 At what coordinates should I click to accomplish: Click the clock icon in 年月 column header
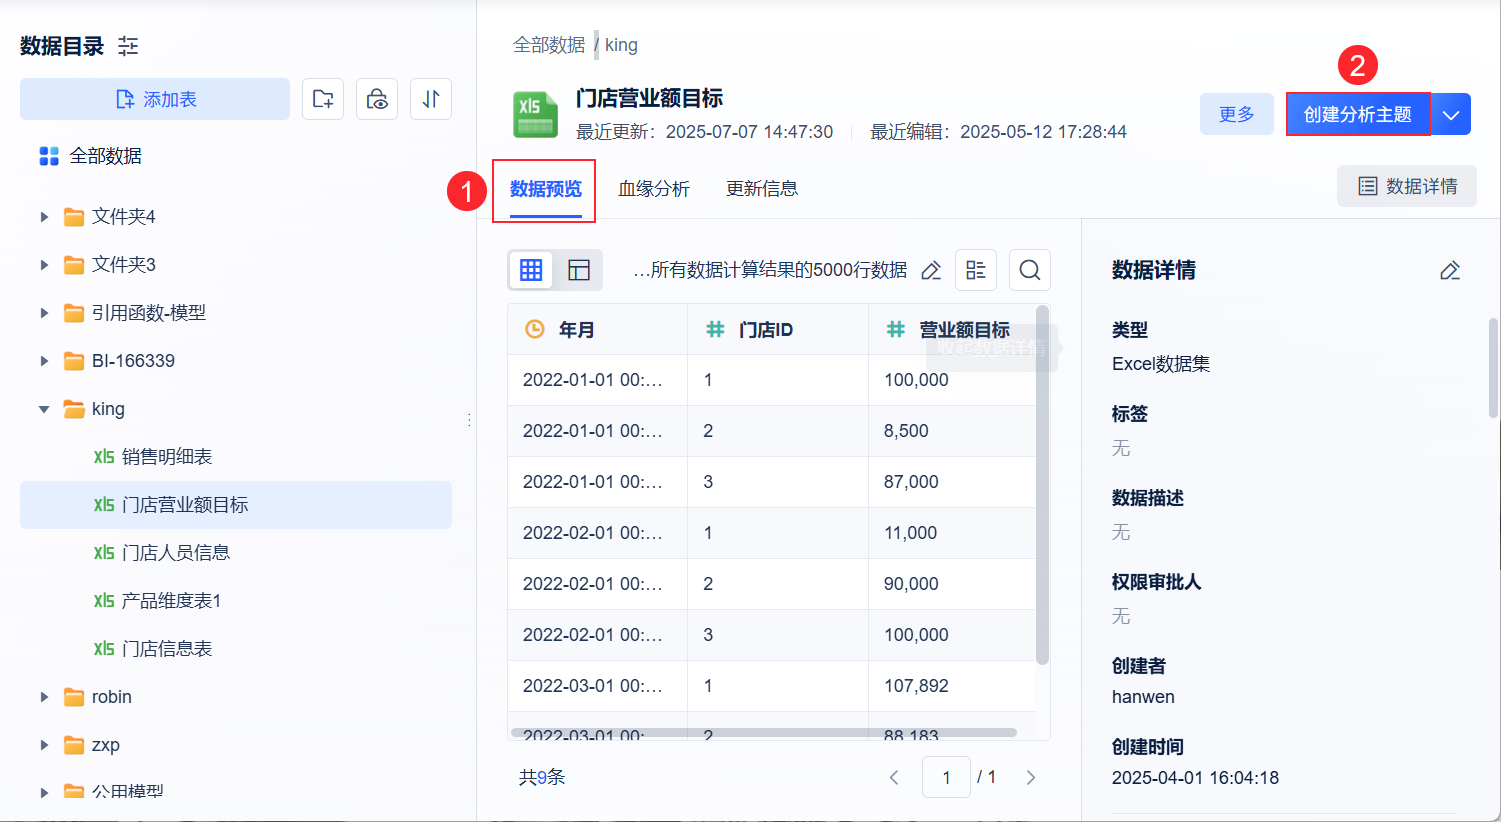pos(535,329)
